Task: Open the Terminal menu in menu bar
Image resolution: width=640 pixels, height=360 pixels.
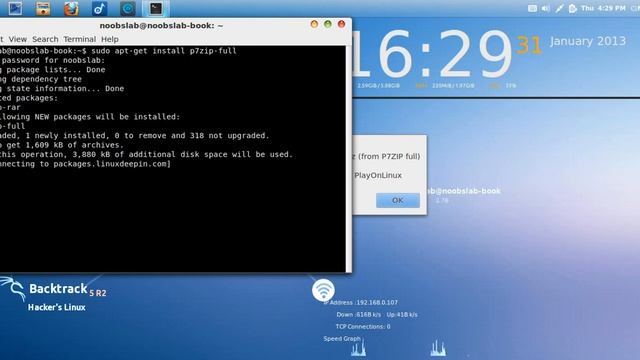Action: point(80,39)
